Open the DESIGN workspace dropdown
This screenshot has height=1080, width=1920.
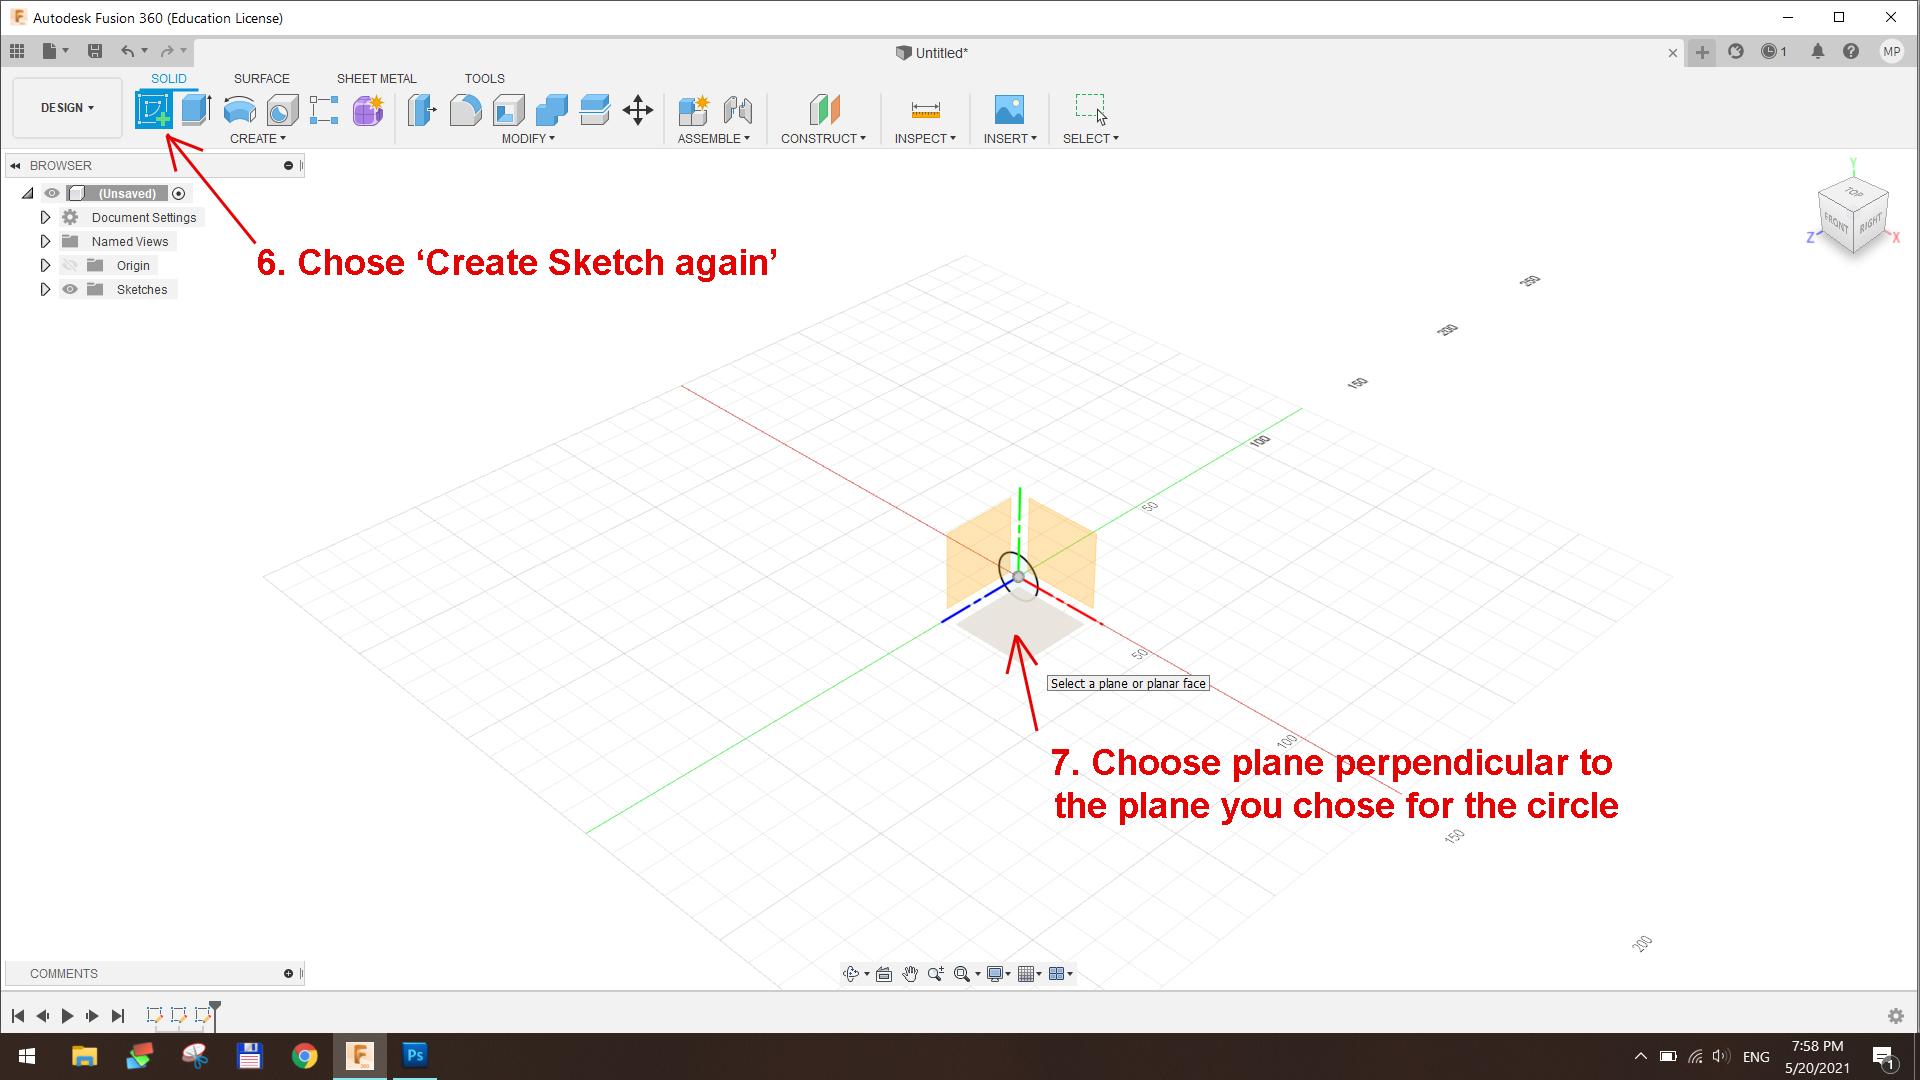(67, 108)
